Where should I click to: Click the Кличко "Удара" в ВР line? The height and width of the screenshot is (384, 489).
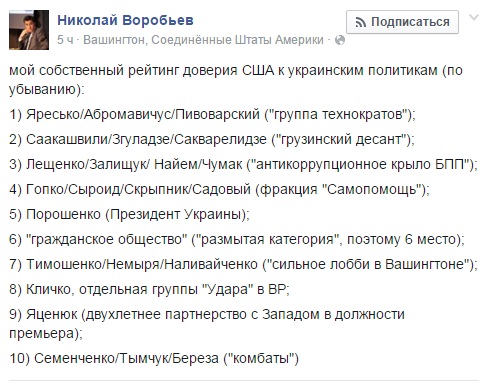click(149, 289)
